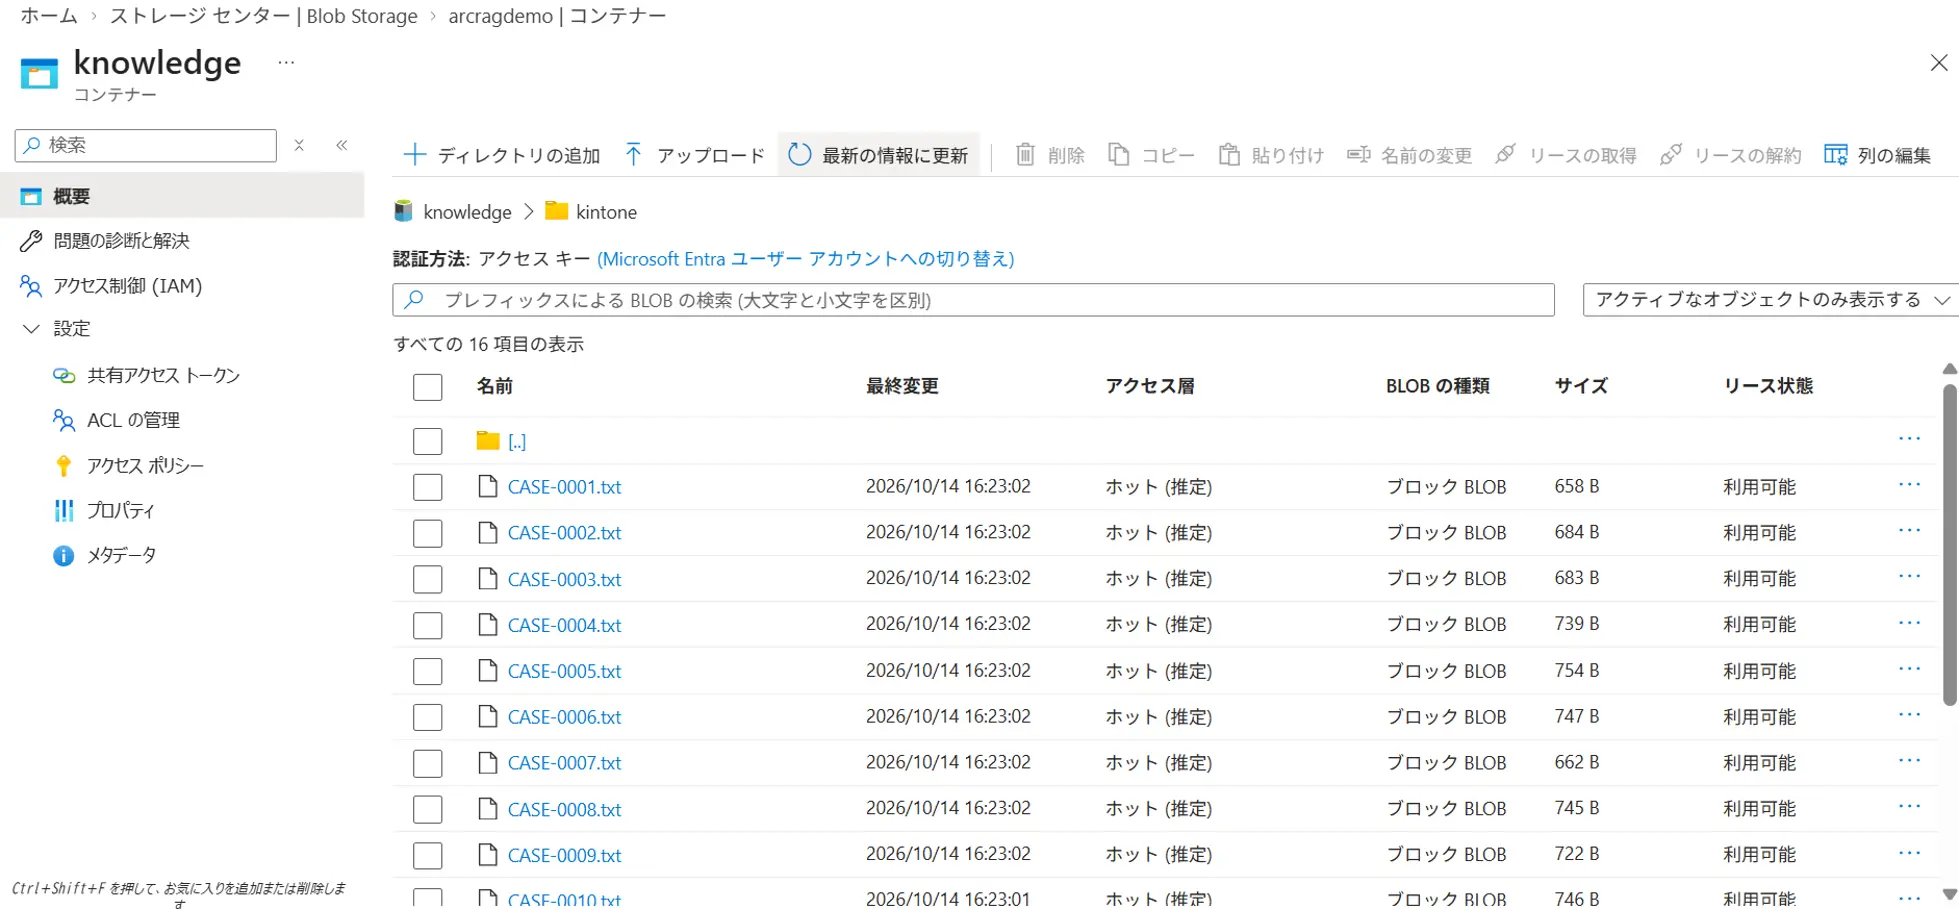This screenshot has height=909, width=1959.
Task: Click the ディレクトリの追加 plus icon
Action: tap(414, 155)
